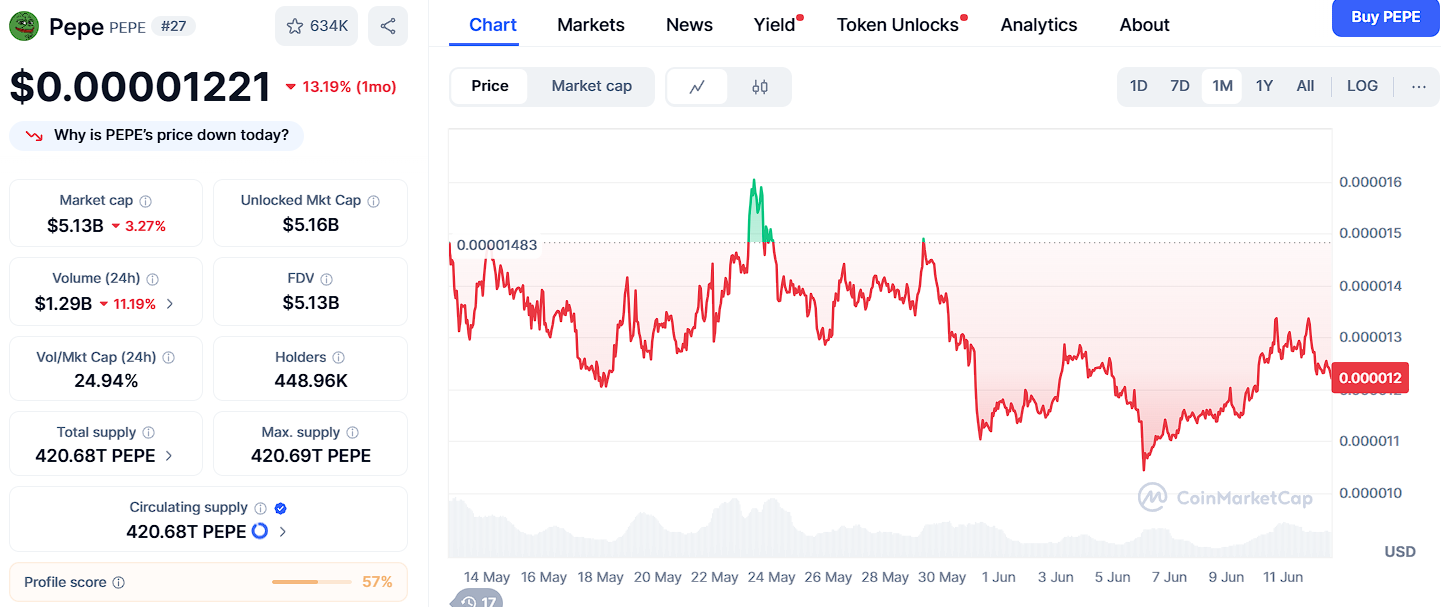This screenshot has width=1441, height=607.
Task: Click the $0.00001221 price heading
Action: (140, 87)
